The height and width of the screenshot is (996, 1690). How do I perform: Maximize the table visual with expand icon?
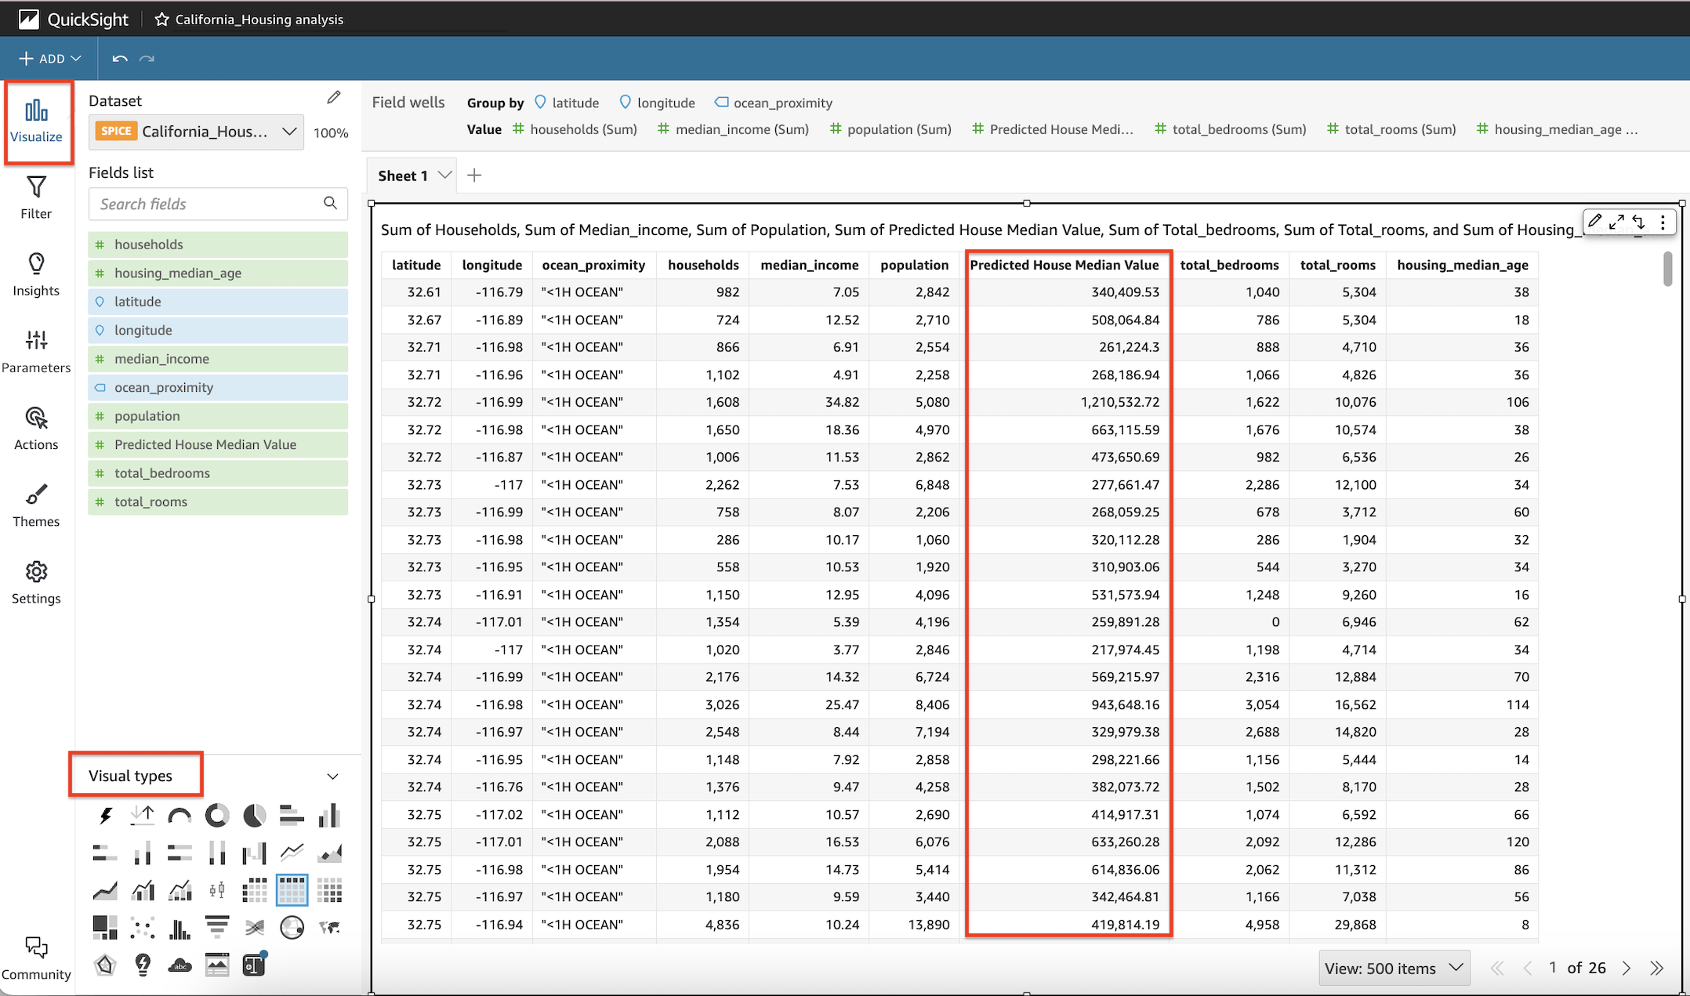(1617, 222)
